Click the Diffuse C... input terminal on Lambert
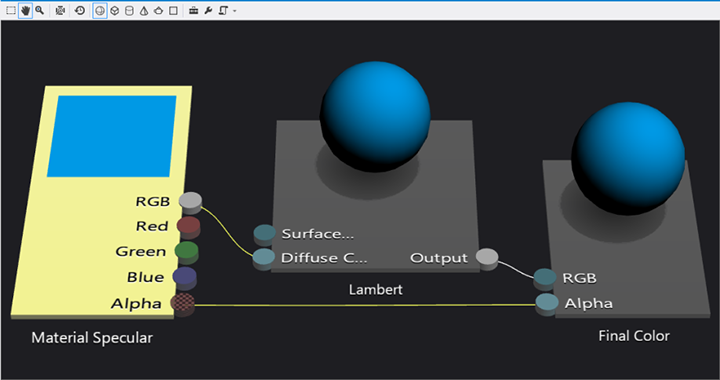 click(x=264, y=259)
